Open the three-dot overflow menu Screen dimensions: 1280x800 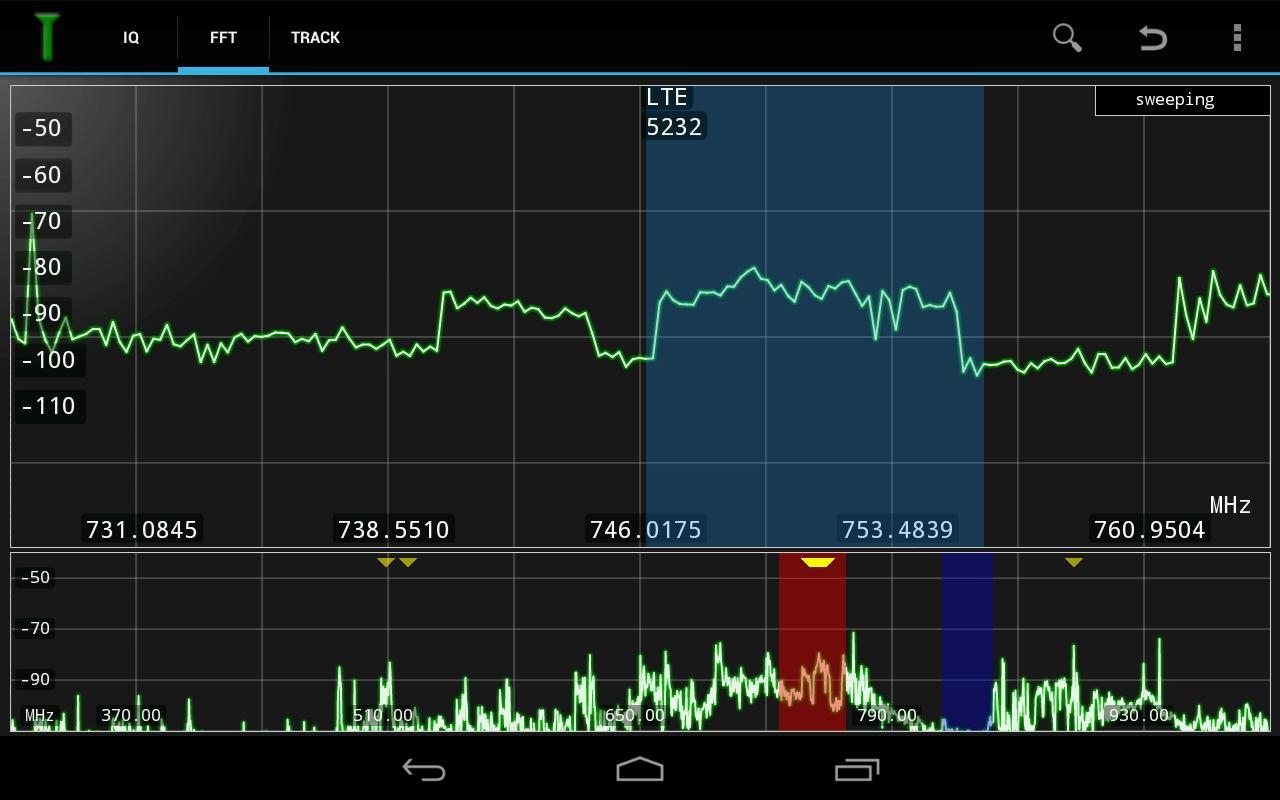[x=1237, y=38]
